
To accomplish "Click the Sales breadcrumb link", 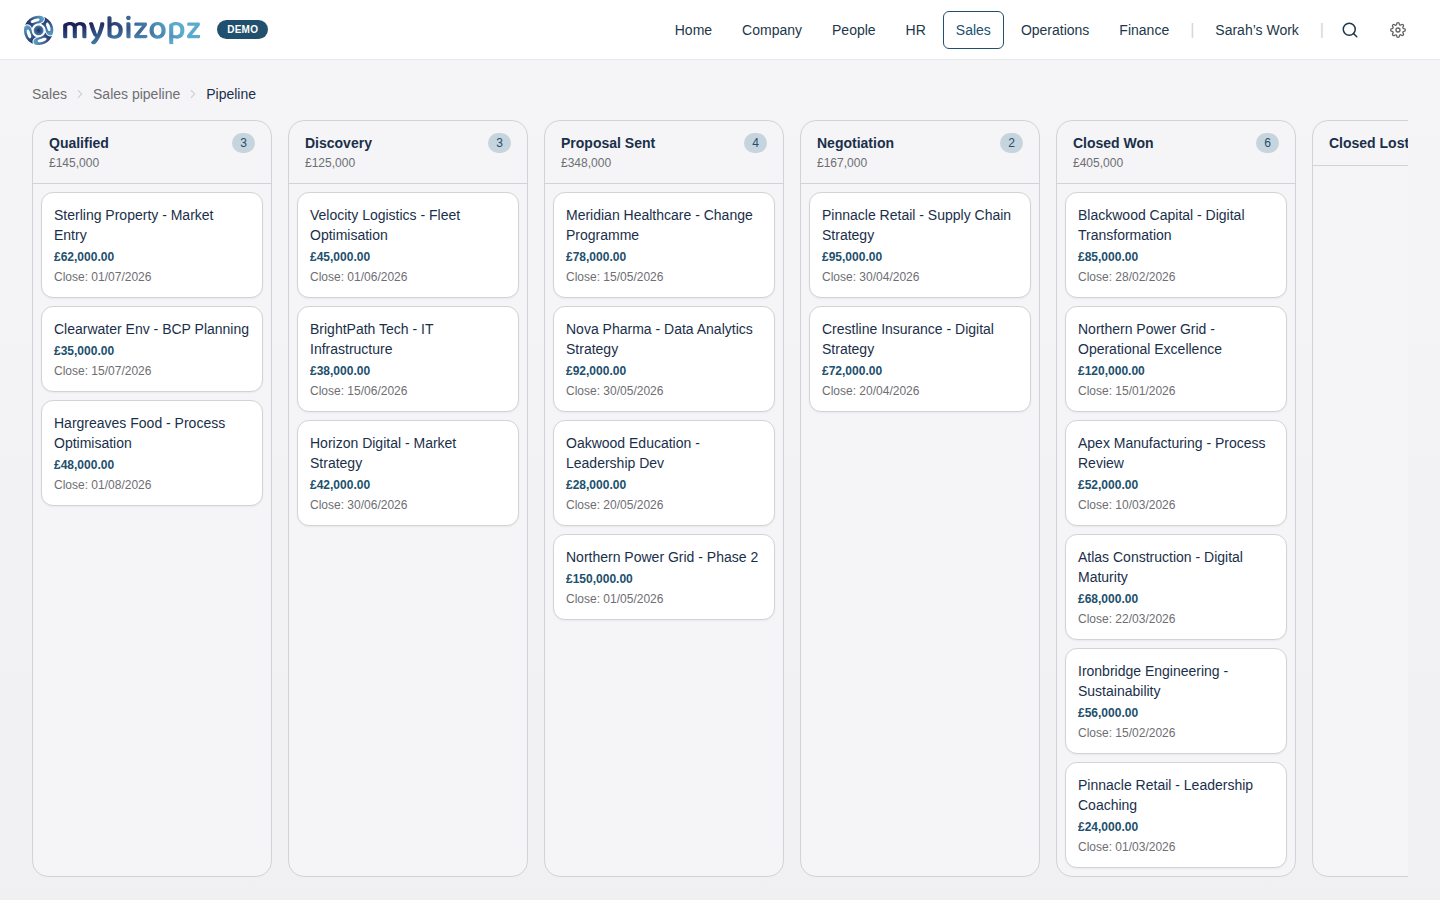I will pos(49,93).
